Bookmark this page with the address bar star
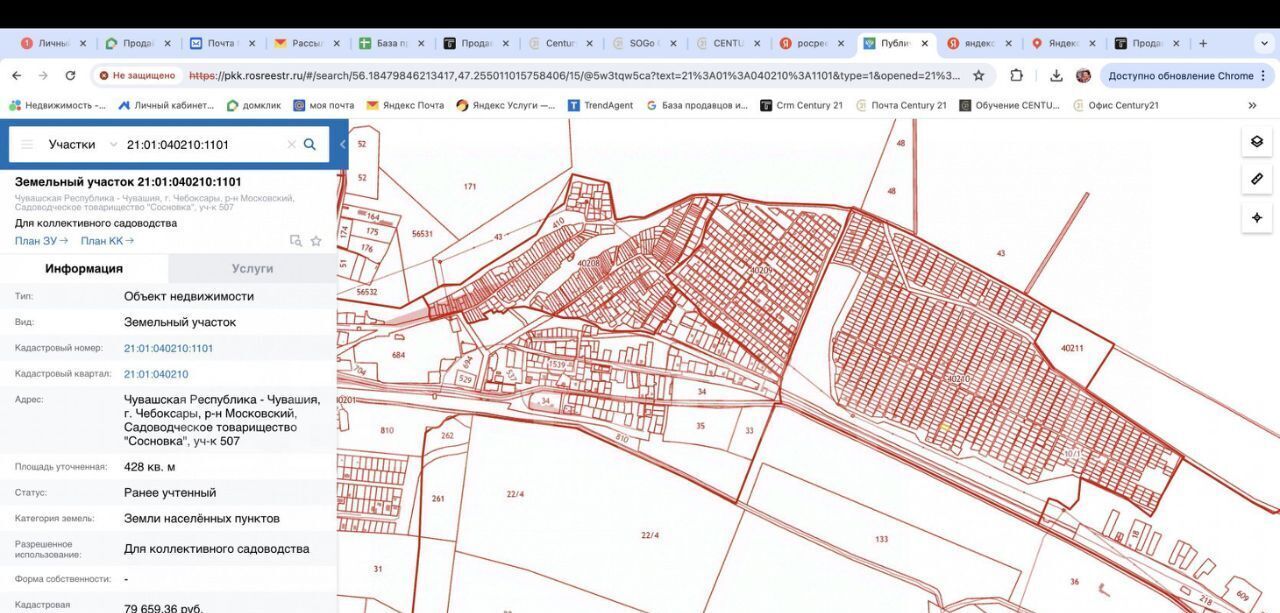 (978, 76)
